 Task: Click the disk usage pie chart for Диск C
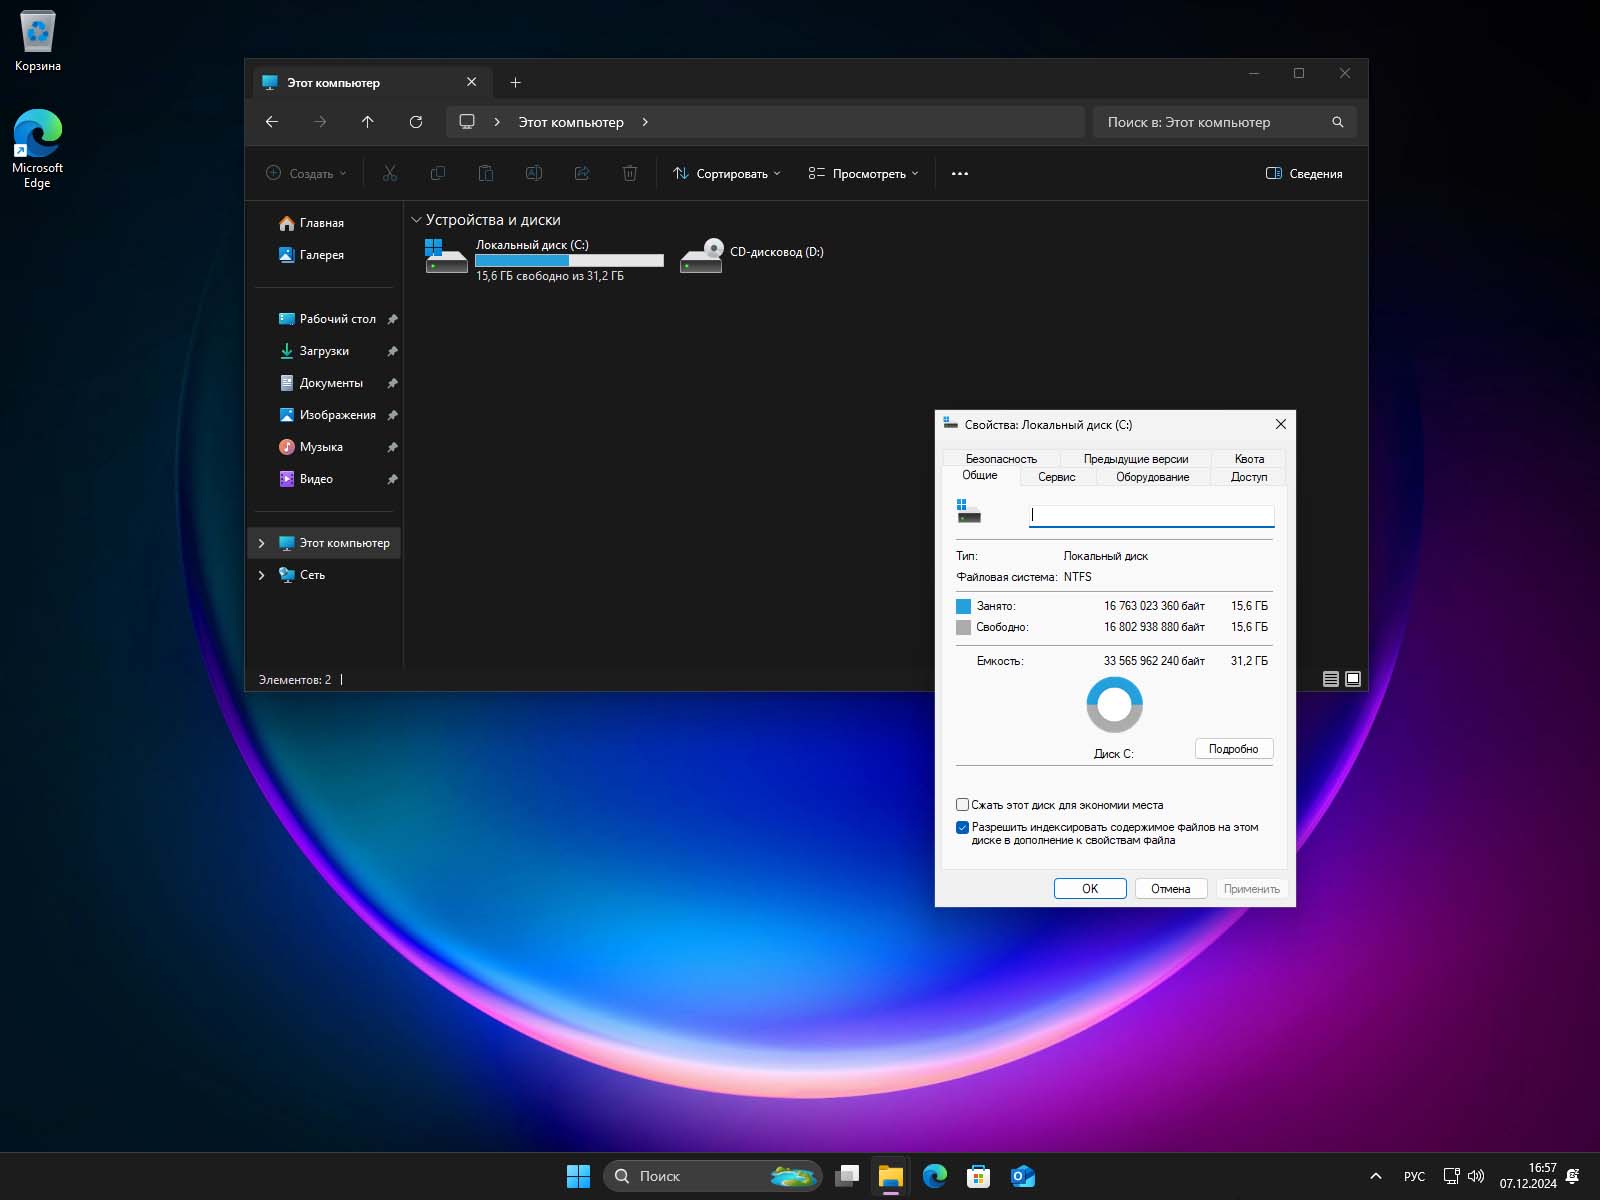(x=1114, y=704)
